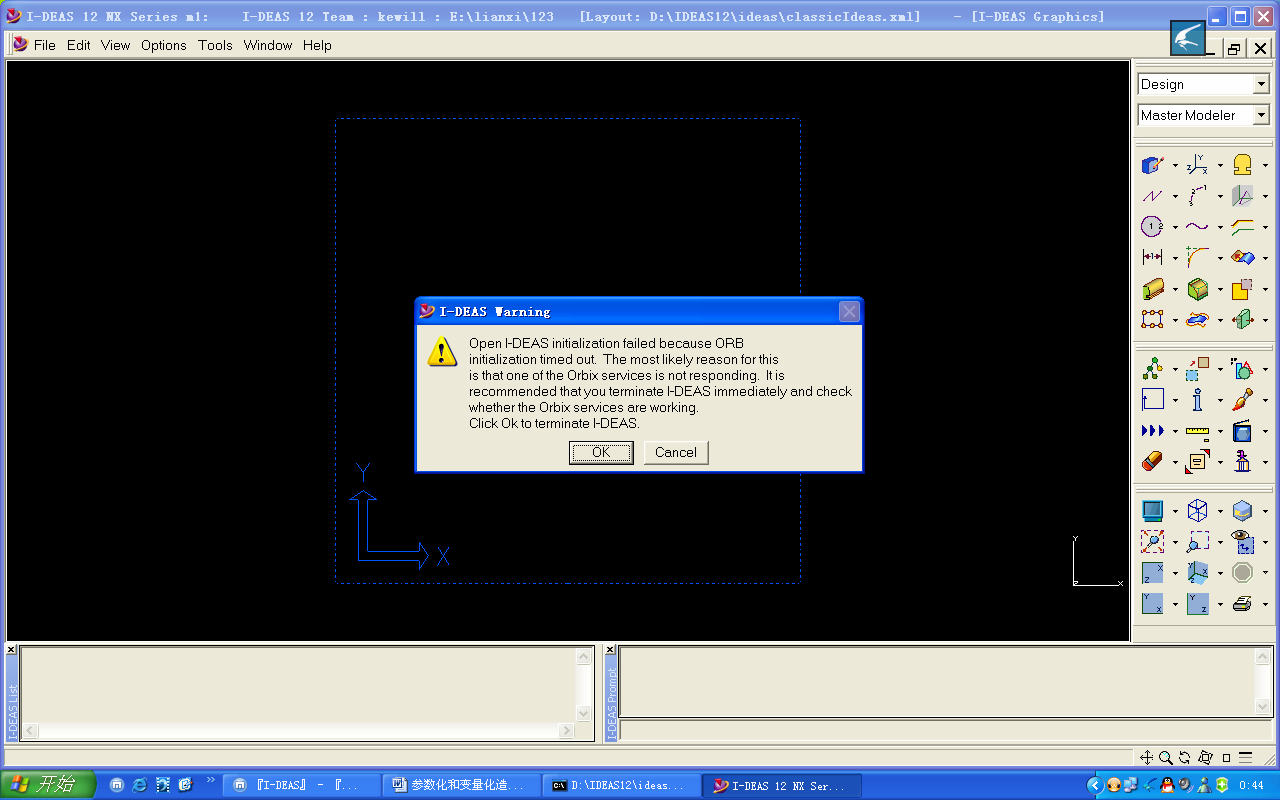Close the I-DEAS Prompt panel
This screenshot has width=1280, height=800.
[611, 650]
